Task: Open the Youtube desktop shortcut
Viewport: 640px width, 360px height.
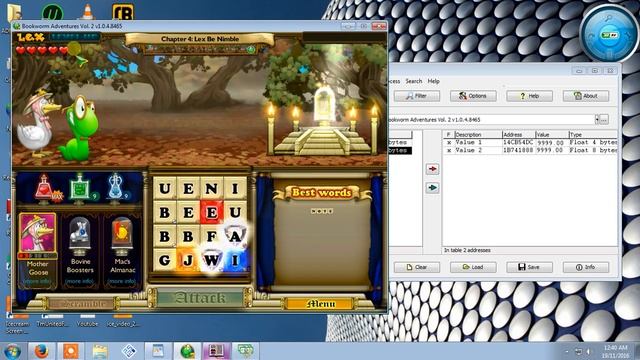Action: (87, 321)
